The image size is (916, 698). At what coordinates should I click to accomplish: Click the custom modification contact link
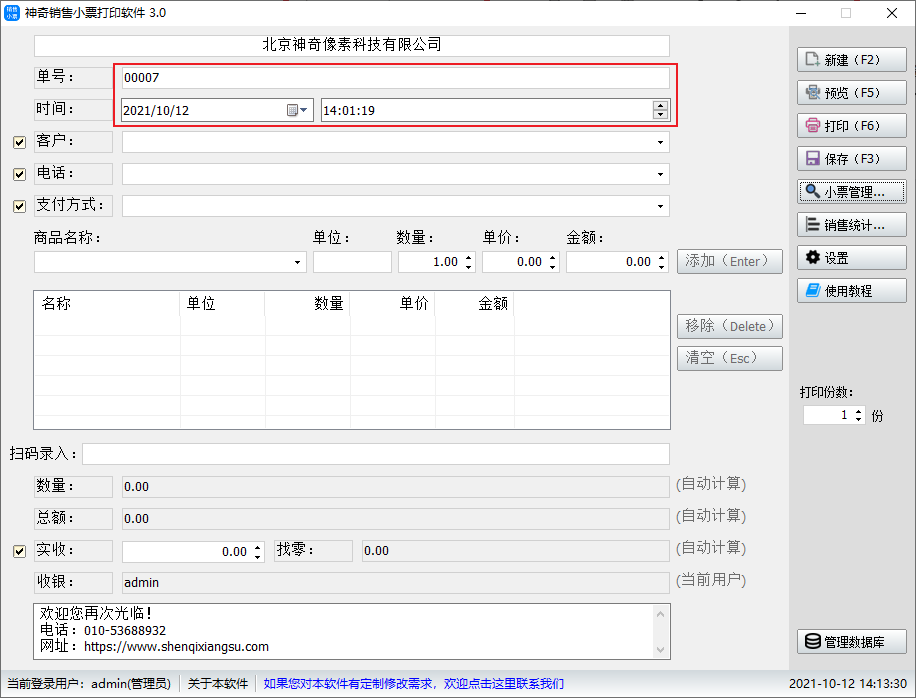(x=413, y=684)
